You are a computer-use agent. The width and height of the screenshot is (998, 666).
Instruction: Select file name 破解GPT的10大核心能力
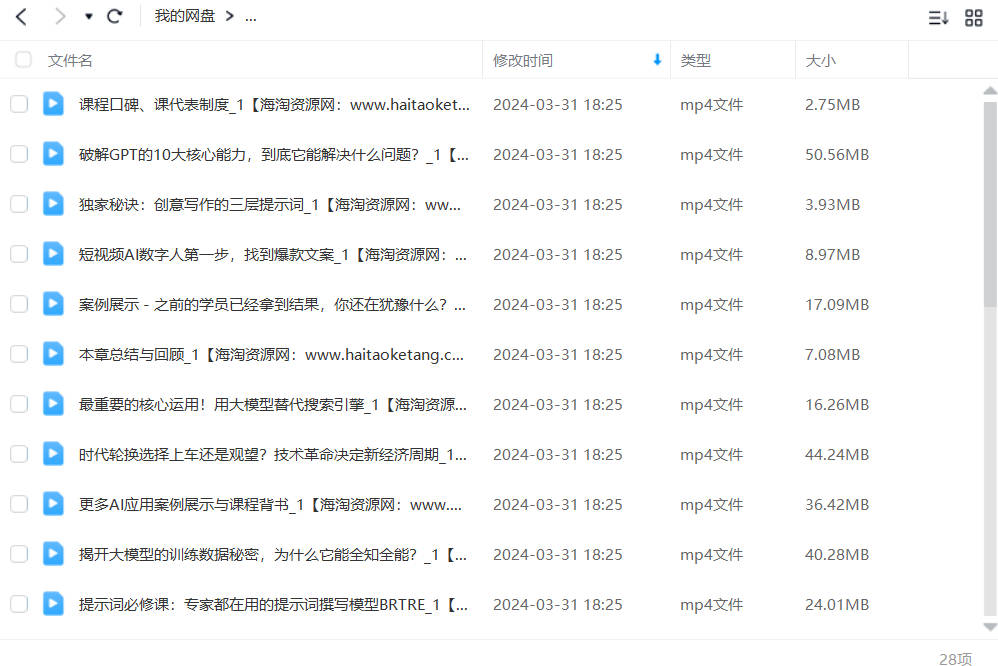[x=274, y=155]
